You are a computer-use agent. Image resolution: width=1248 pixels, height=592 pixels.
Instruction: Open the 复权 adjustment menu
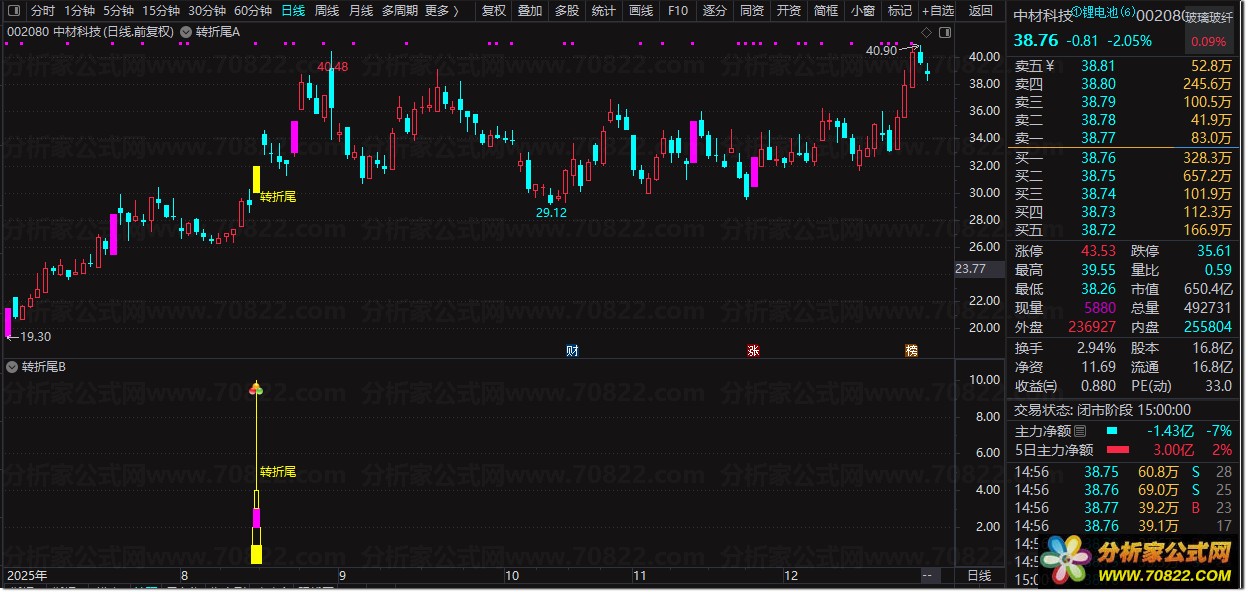point(494,11)
